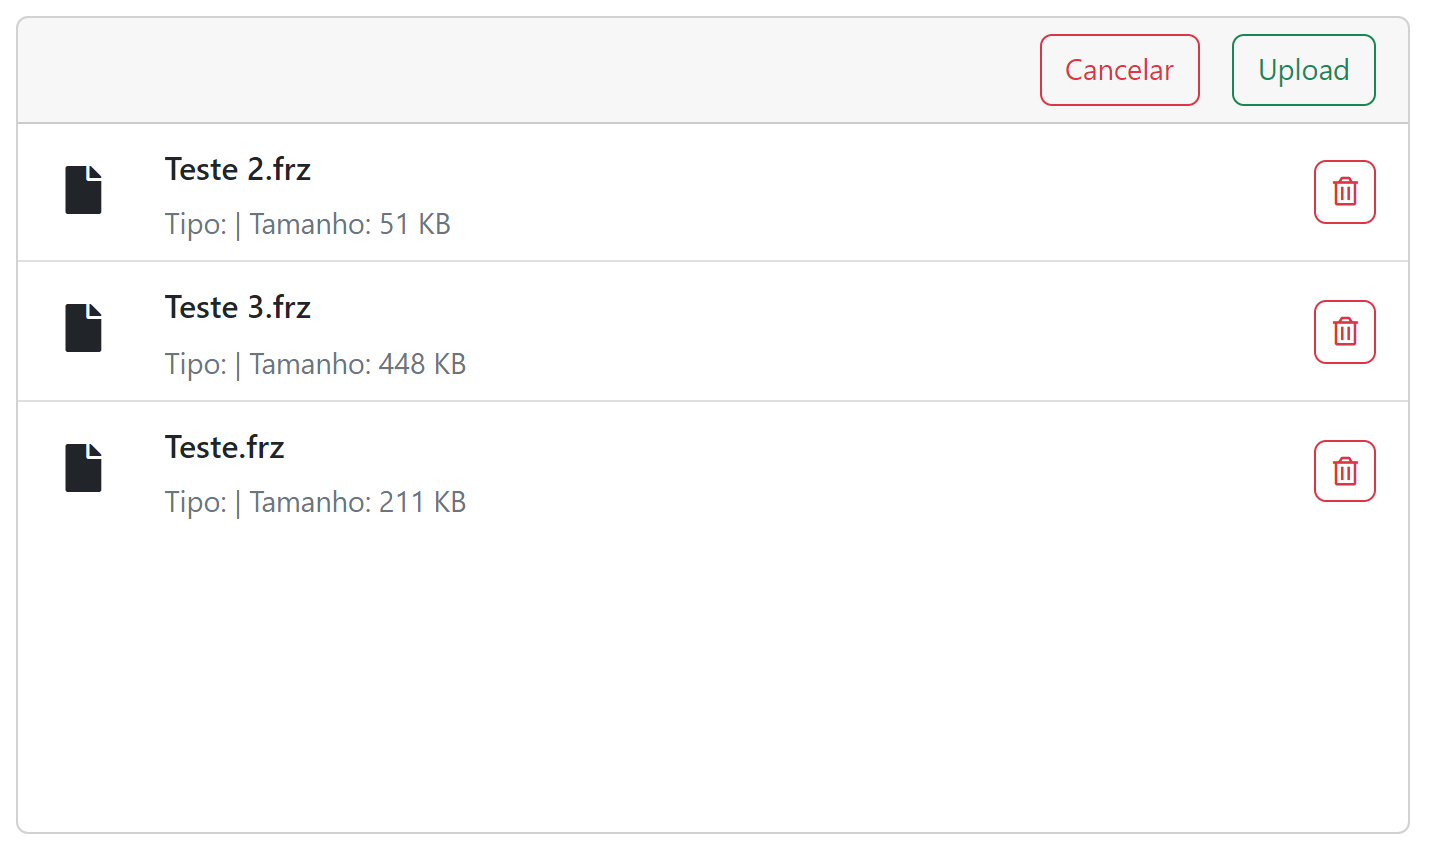Select the Teste 3.frz file name

click(238, 308)
